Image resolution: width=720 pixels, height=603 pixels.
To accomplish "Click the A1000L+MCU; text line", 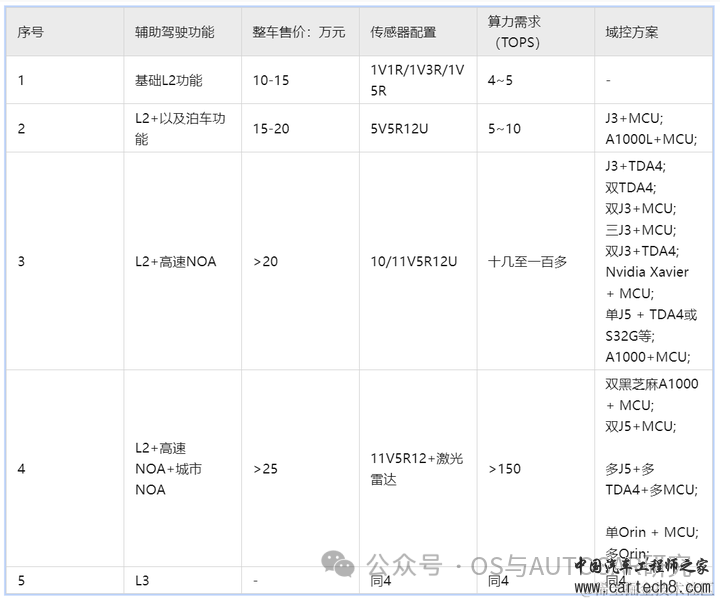I will coord(651,139).
